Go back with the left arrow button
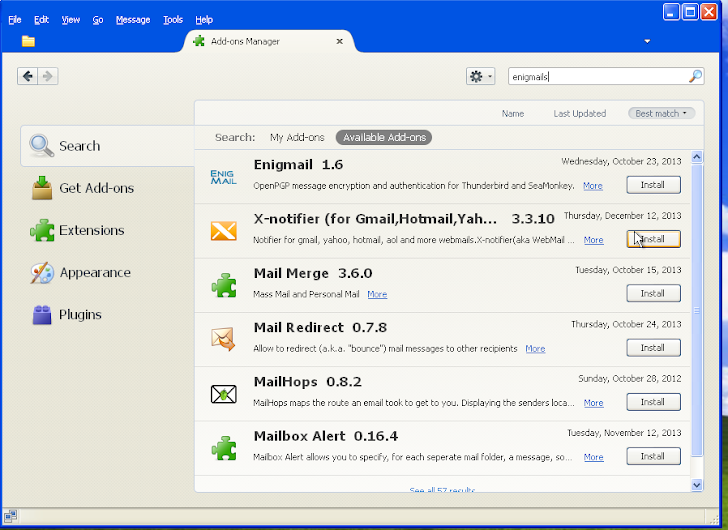The width and height of the screenshot is (728, 530). pyautogui.click(x=28, y=76)
